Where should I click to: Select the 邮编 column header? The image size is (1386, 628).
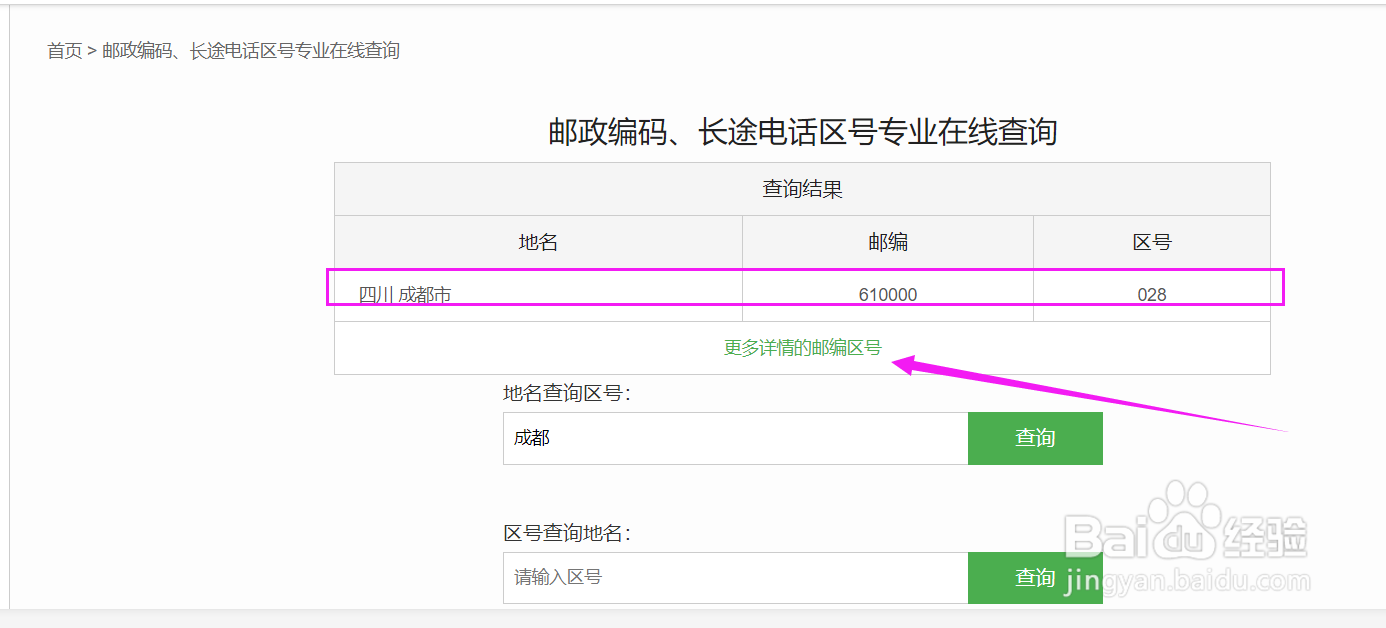[887, 242]
